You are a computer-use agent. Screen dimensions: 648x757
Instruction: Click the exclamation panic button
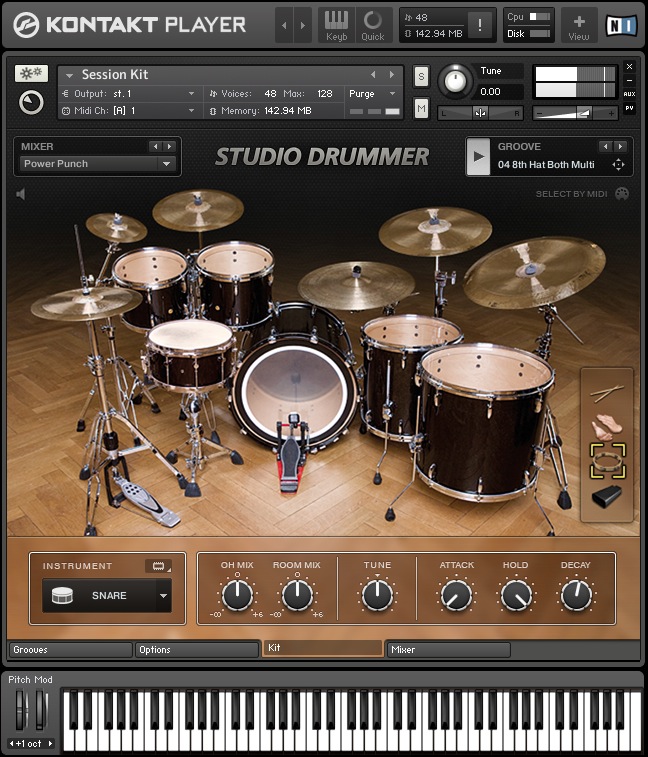click(479, 25)
